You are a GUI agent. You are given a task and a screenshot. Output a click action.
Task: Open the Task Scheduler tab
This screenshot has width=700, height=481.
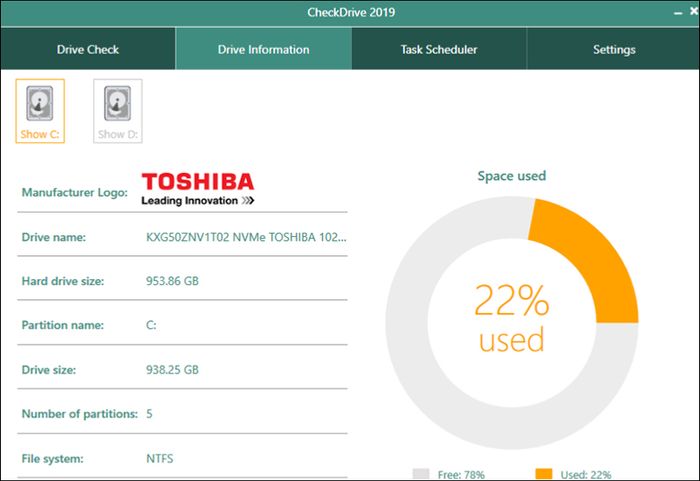pyautogui.click(x=439, y=49)
